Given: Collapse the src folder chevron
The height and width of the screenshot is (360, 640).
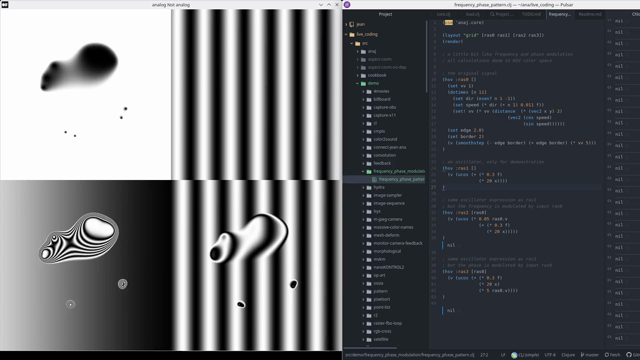Looking at the screenshot, I should 352,43.
